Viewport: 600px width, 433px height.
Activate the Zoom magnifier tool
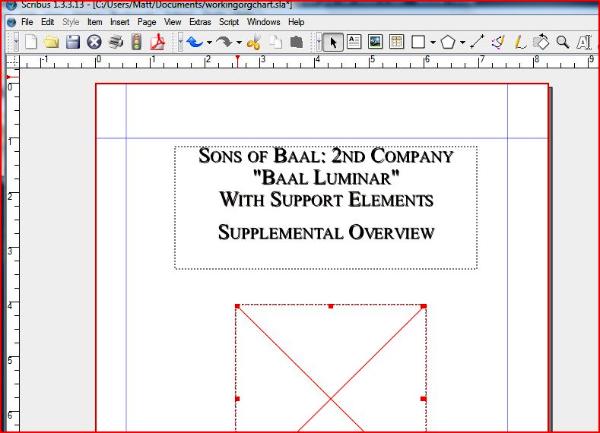pos(562,42)
